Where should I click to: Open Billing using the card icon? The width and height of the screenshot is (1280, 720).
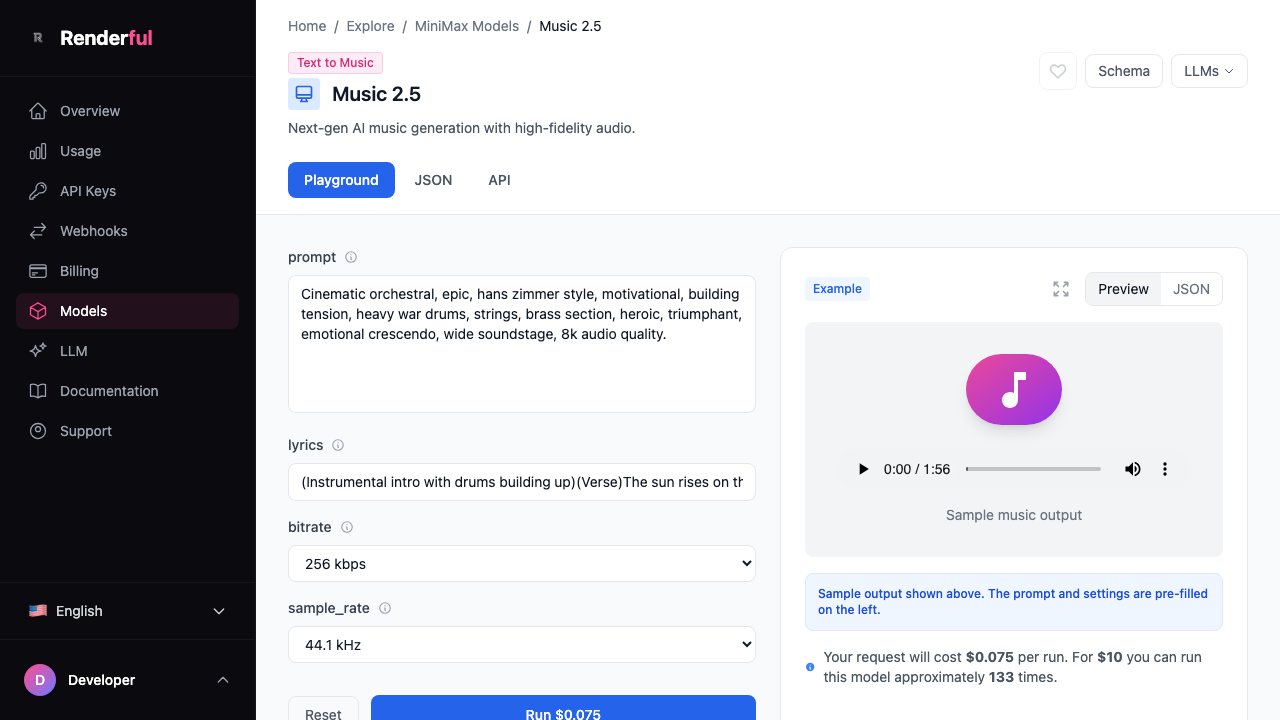[37, 271]
